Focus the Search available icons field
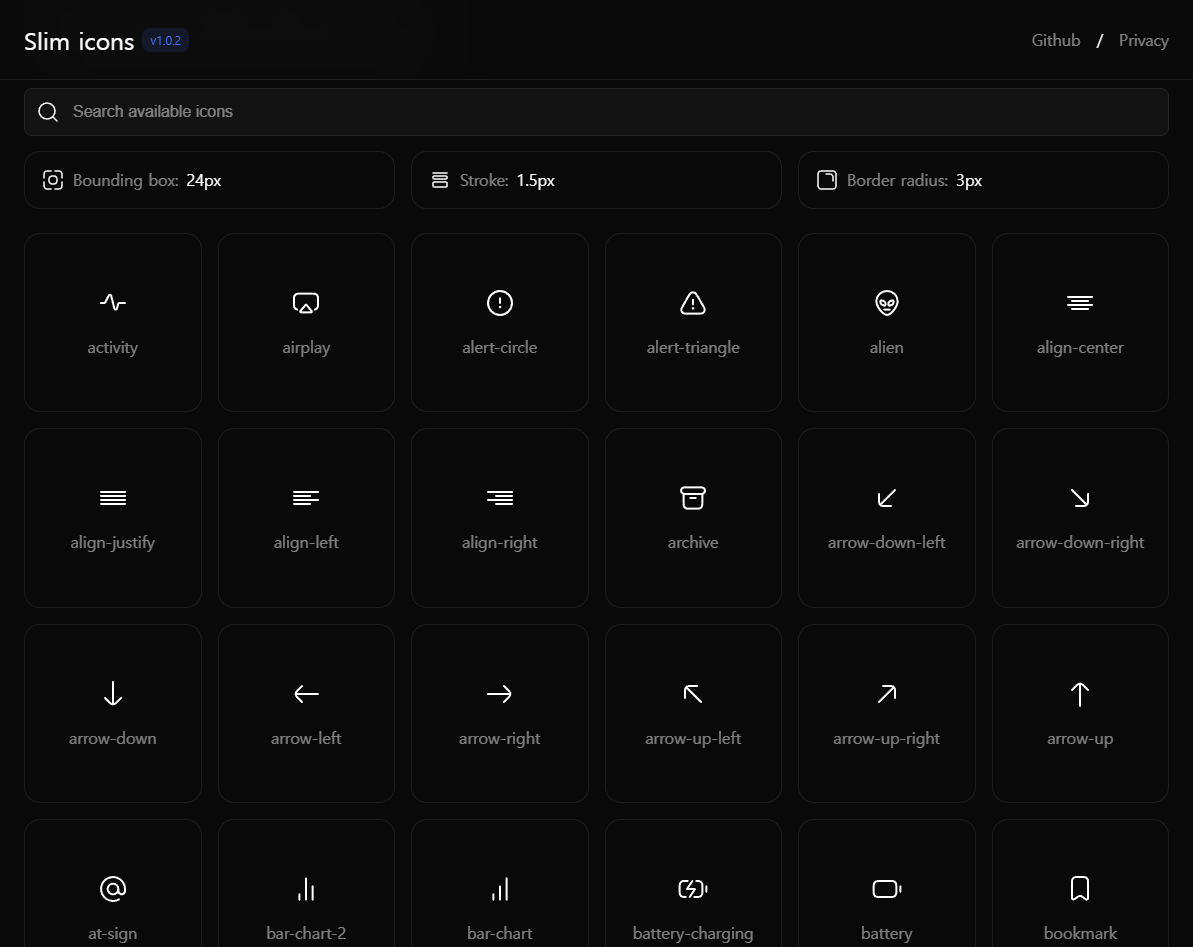The width and height of the screenshot is (1193, 947). 596,111
